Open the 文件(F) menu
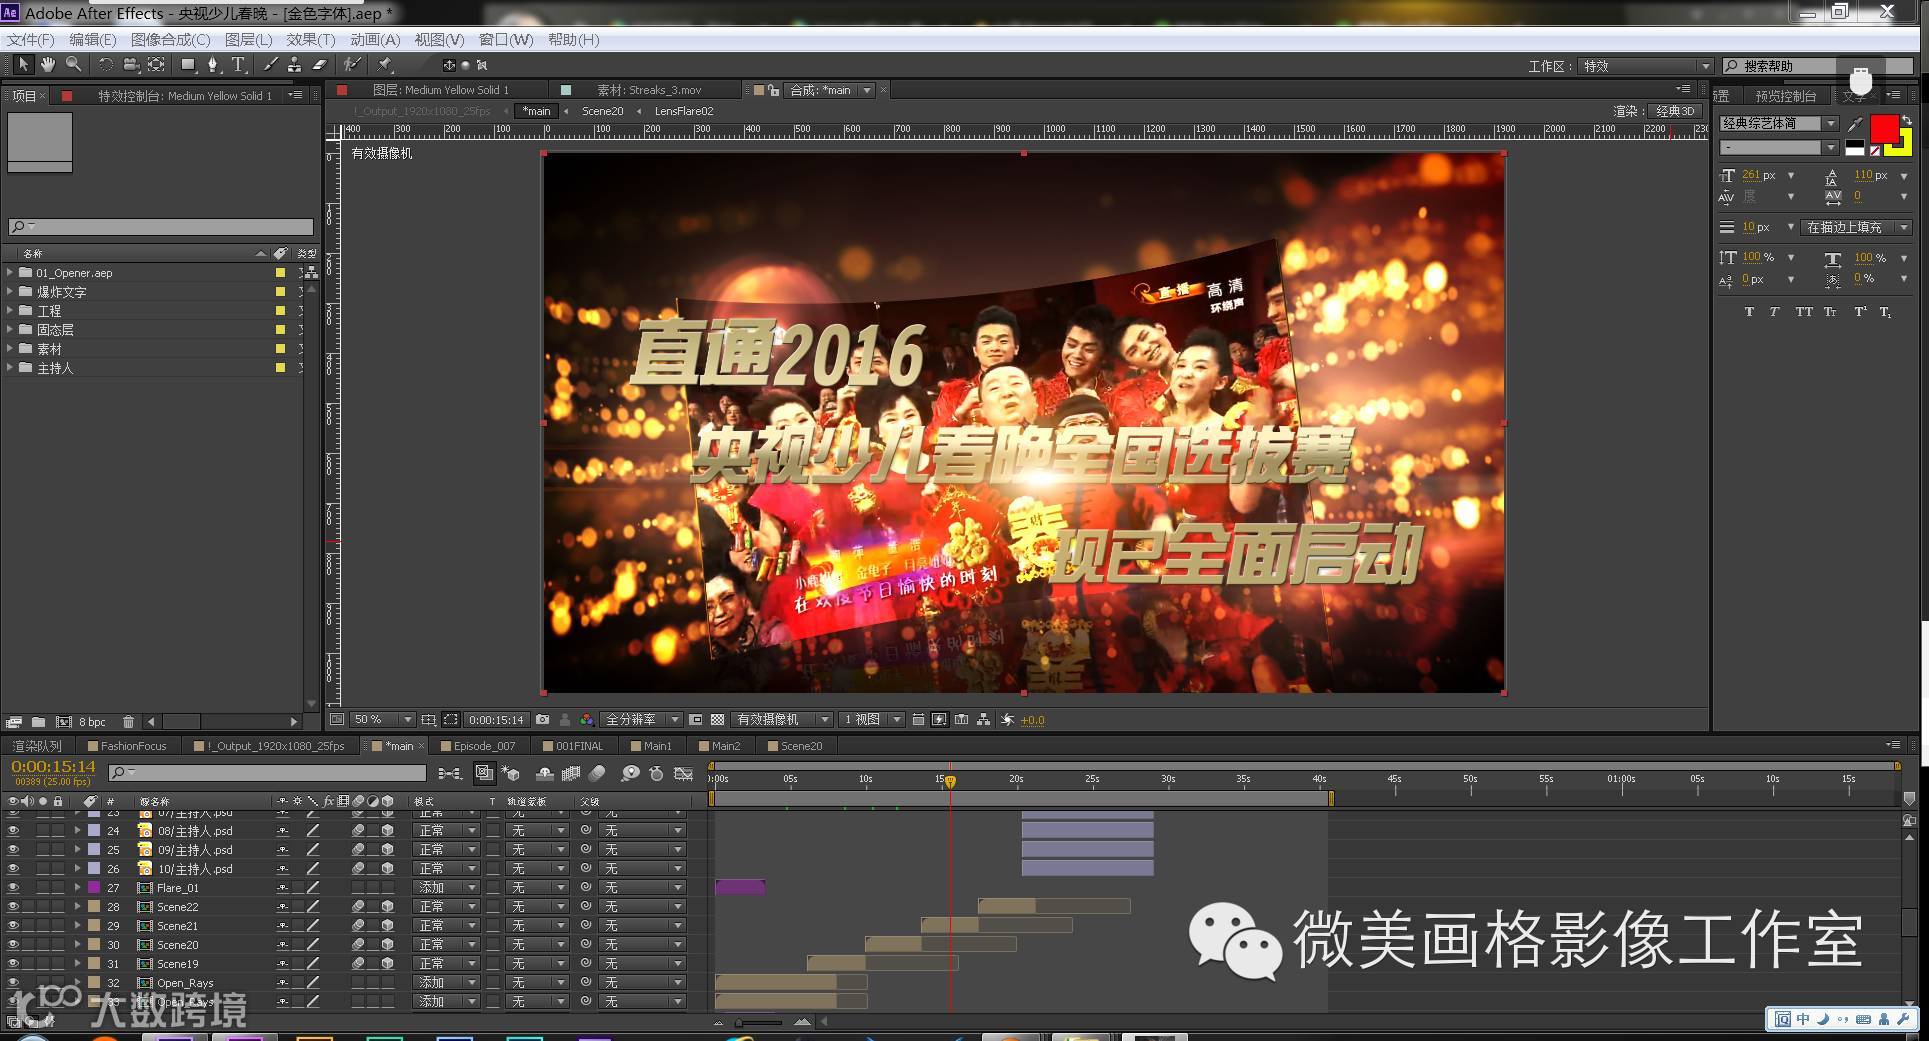This screenshot has height=1041, width=1929. (31, 40)
